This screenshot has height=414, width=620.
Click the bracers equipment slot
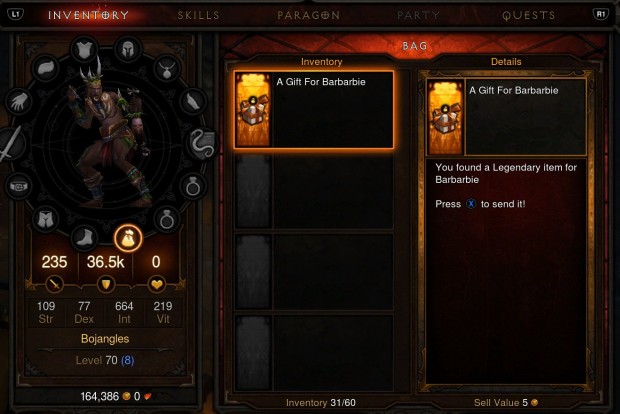tap(193, 102)
